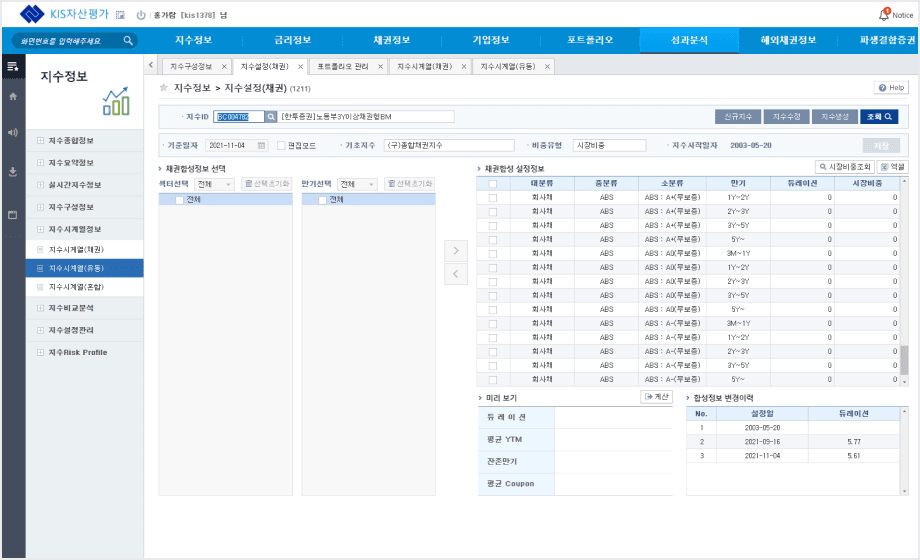Check the row ABS : A+(무보증) 5Y~

click(x=493, y=240)
